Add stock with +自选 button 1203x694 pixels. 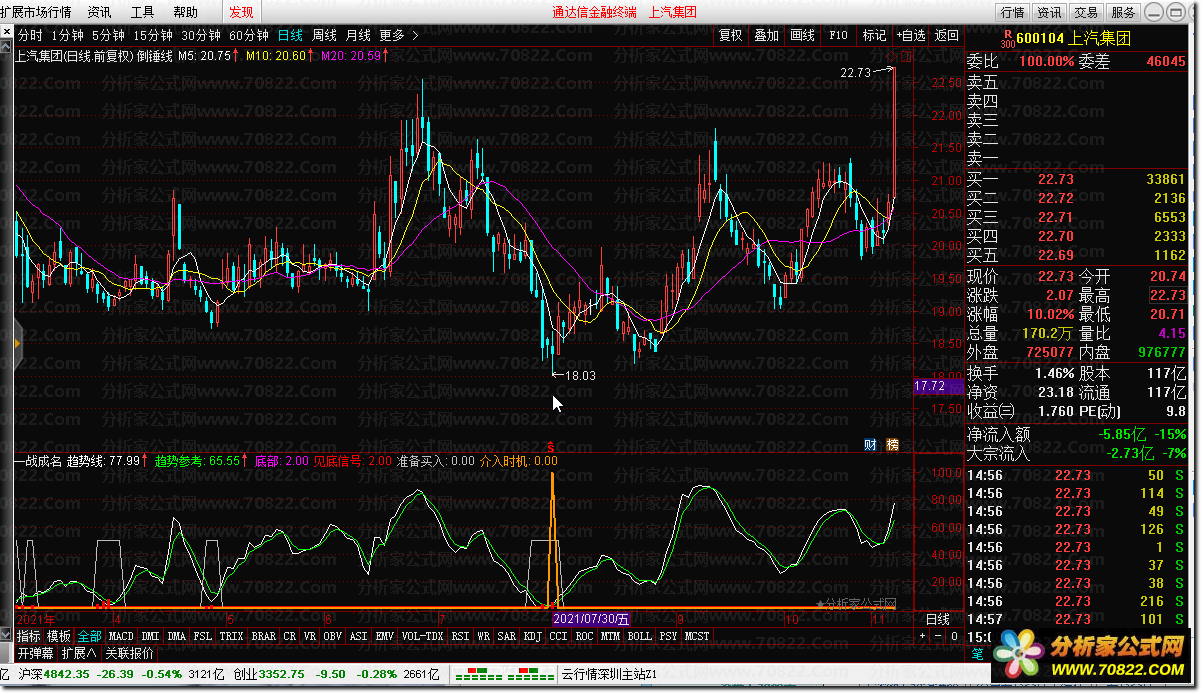pyautogui.click(x=910, y=35)
